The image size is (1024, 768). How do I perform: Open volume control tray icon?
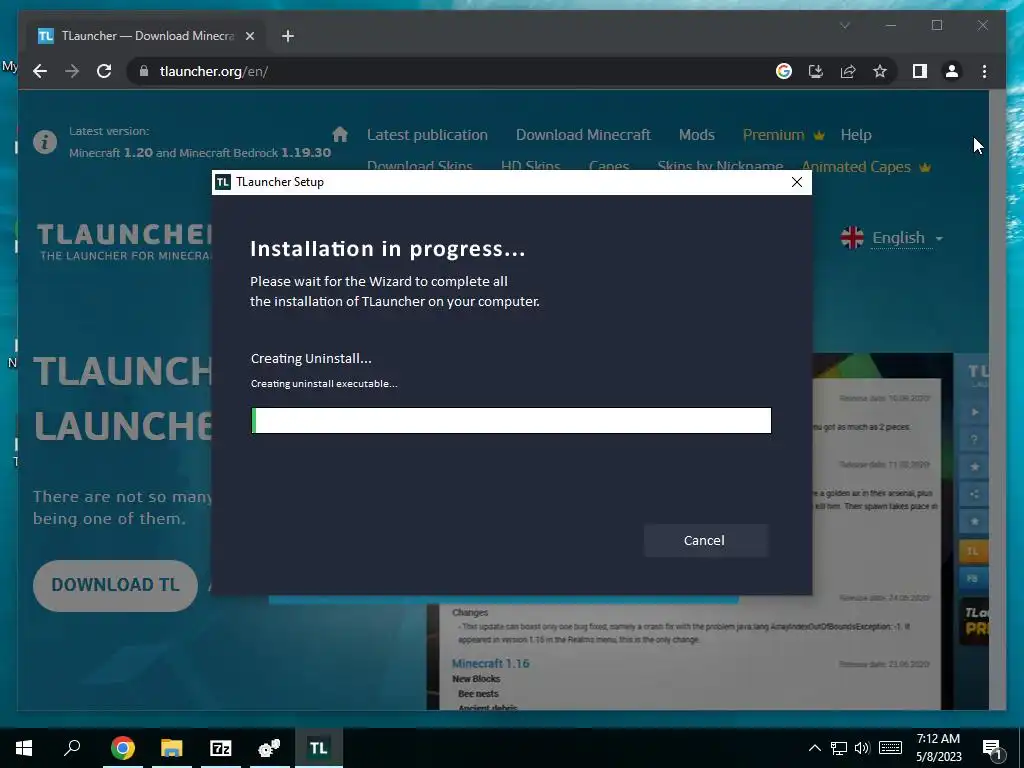862,748
